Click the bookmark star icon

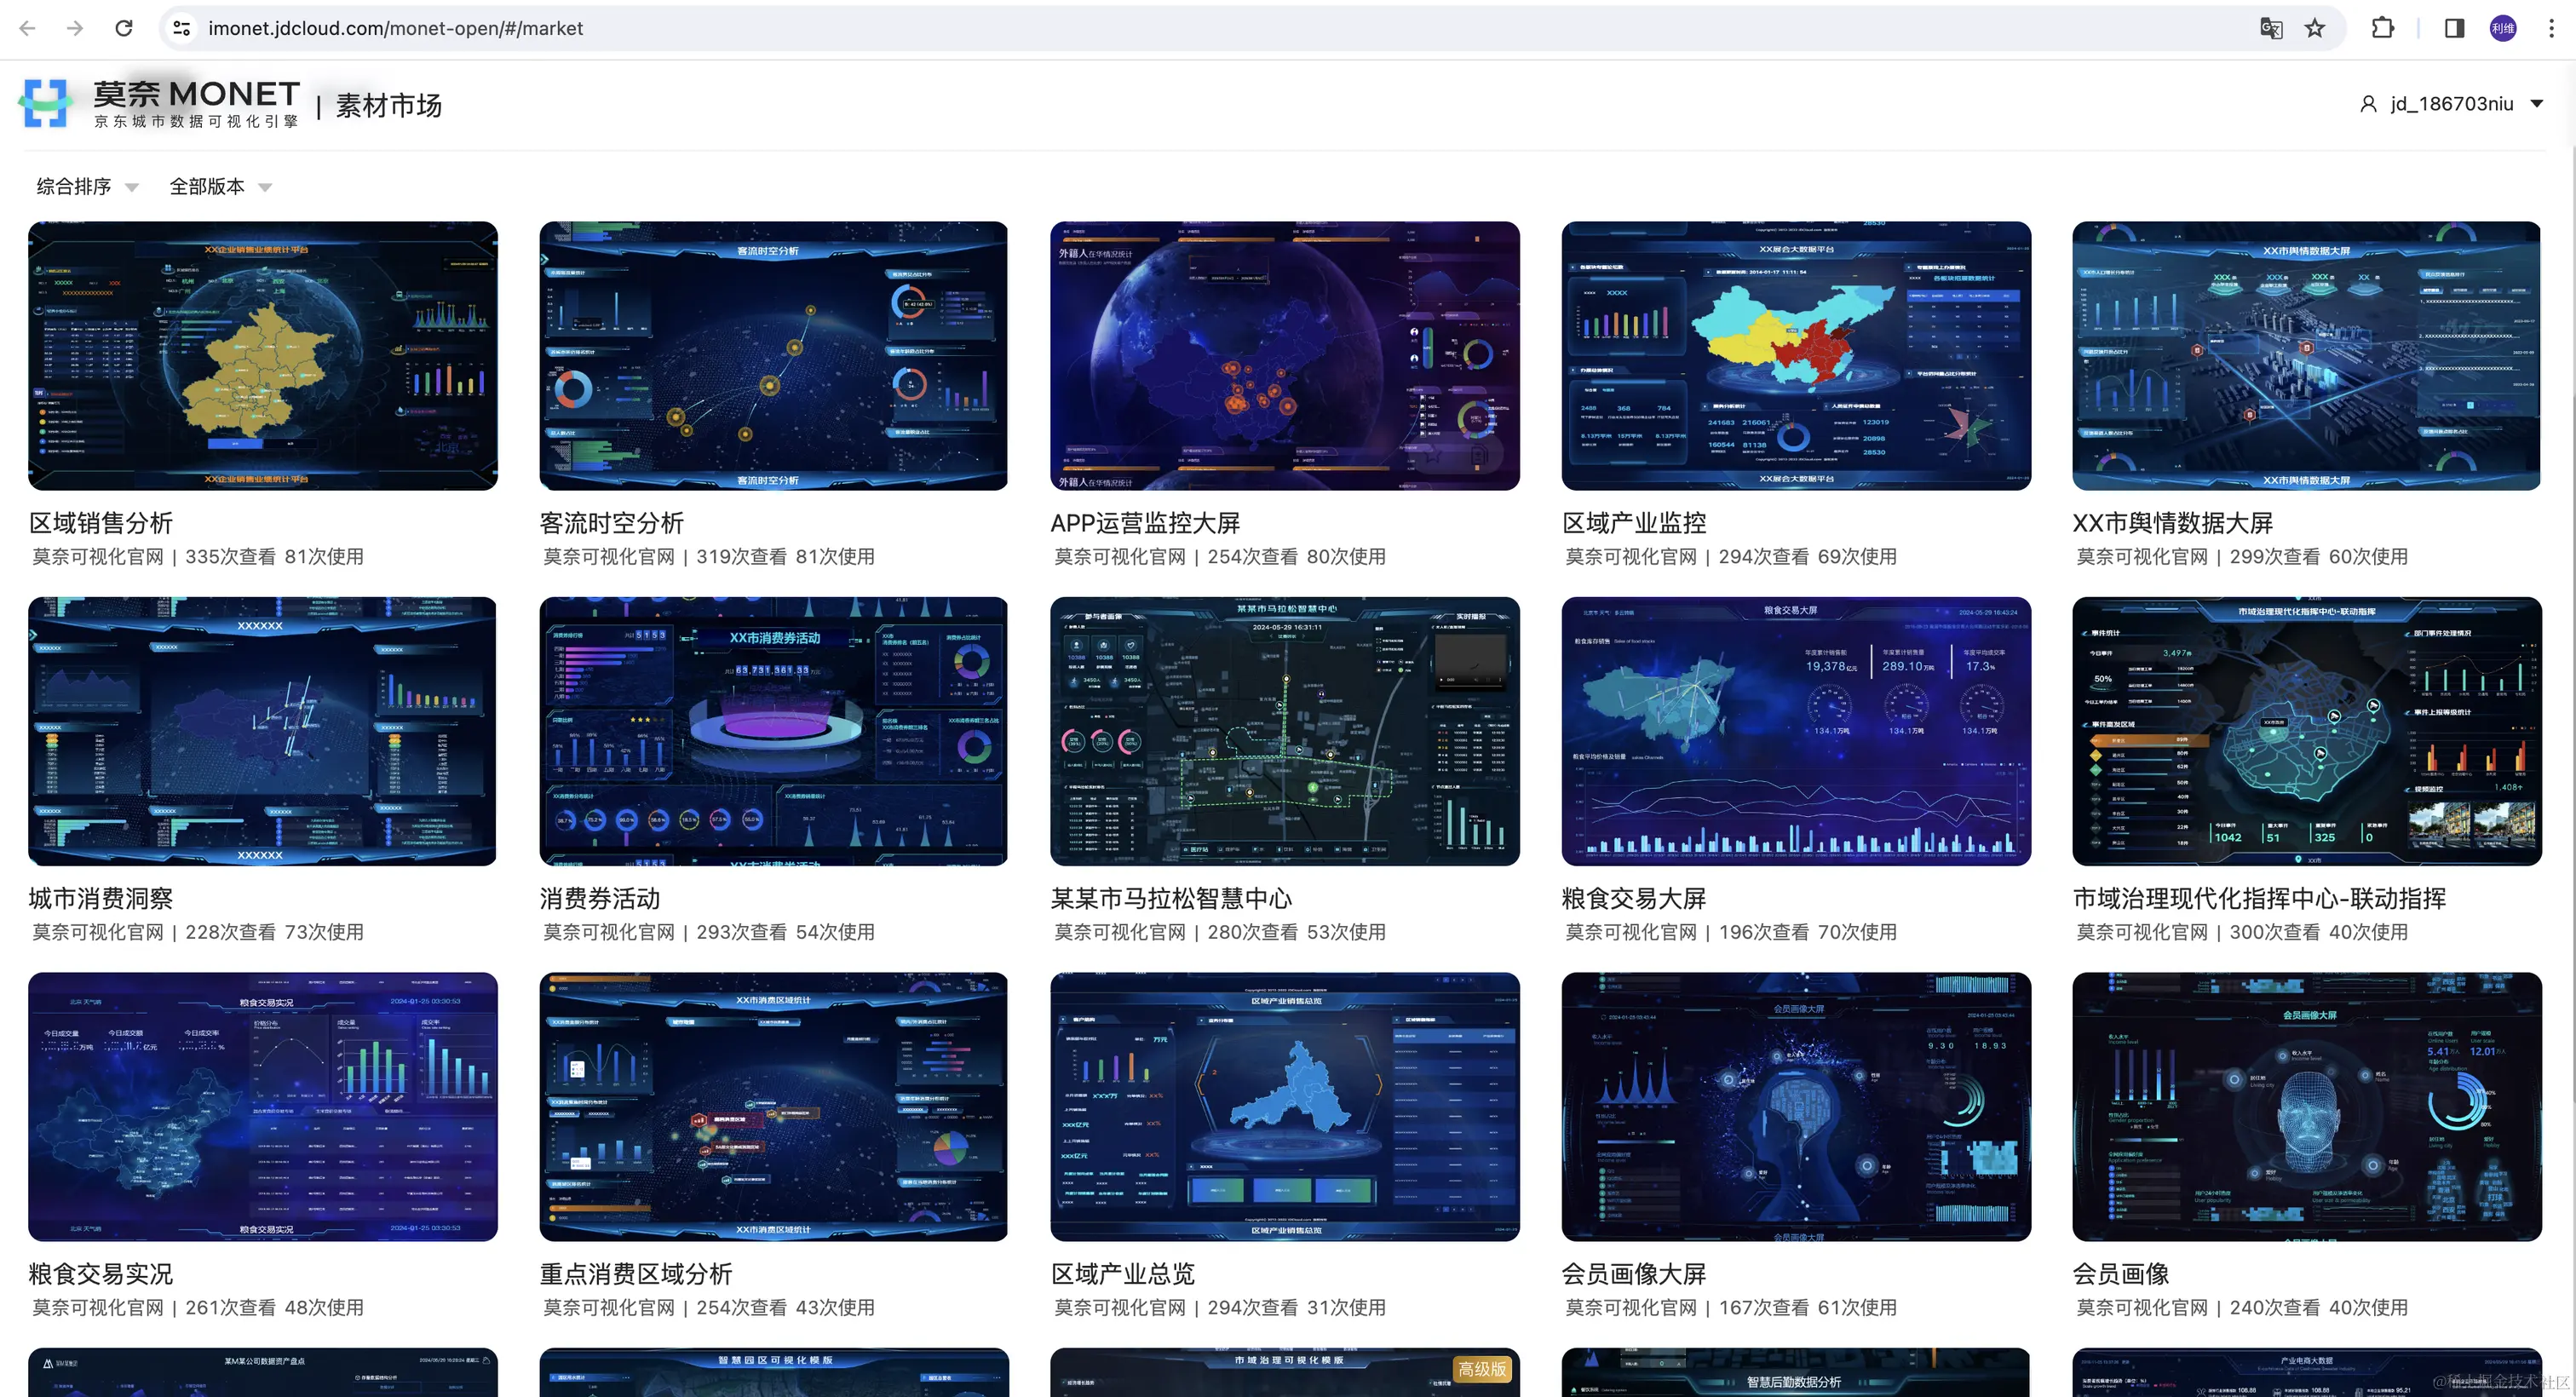click(x=2315, y=28)
